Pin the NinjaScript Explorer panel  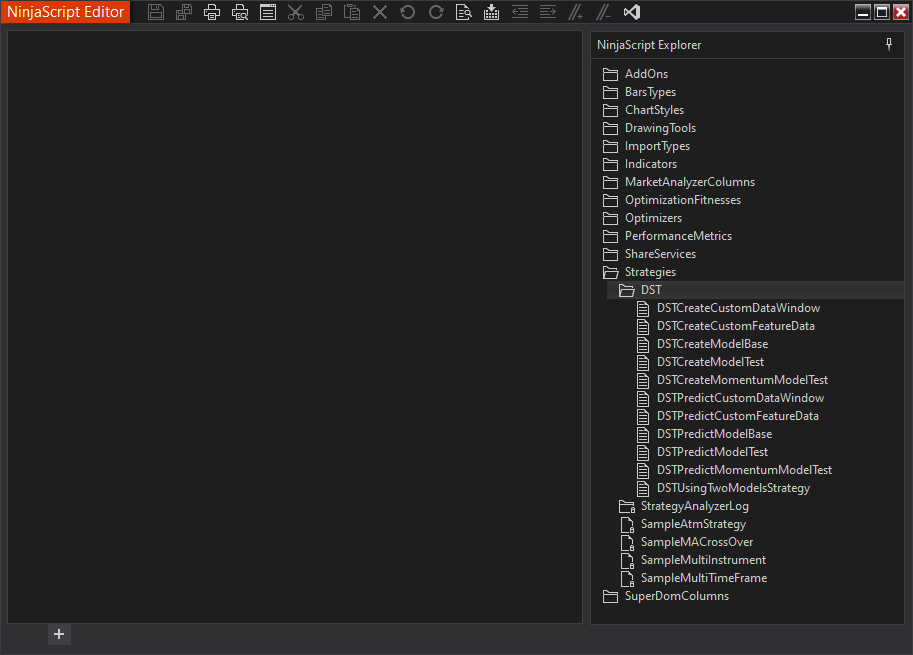(x=889, y=45)
